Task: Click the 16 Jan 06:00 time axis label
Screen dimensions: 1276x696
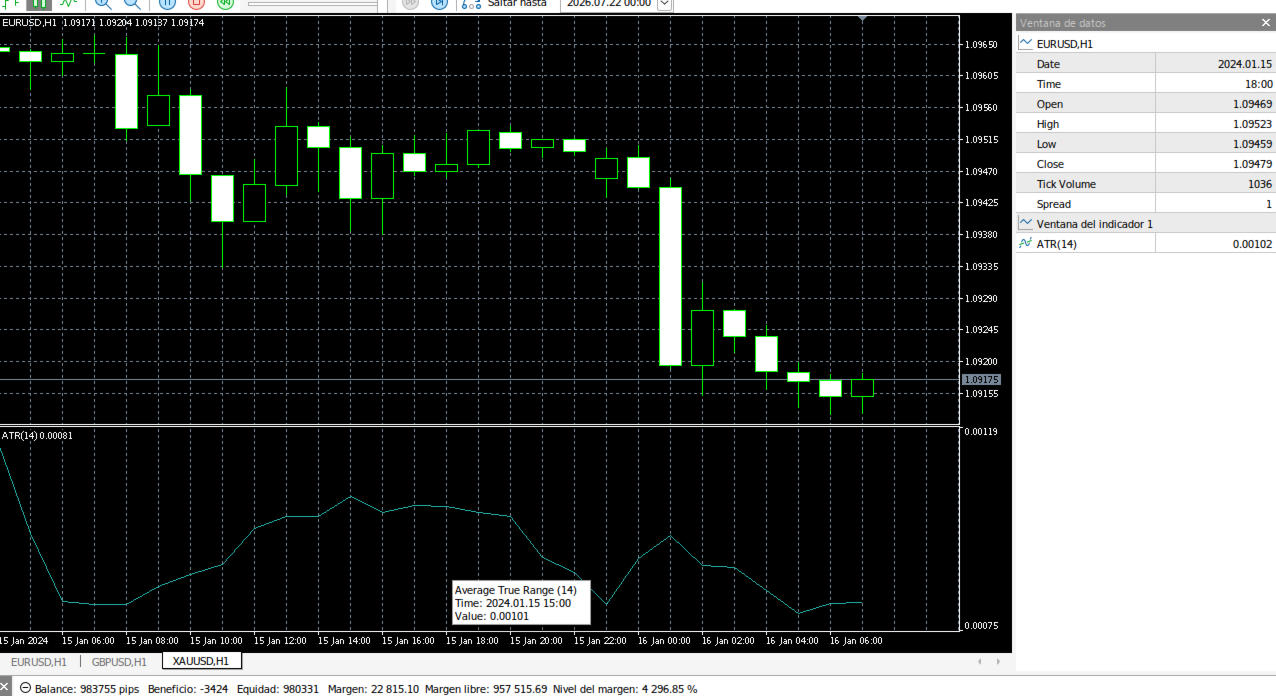Action: pyautogui.click(x=856, y=640)
